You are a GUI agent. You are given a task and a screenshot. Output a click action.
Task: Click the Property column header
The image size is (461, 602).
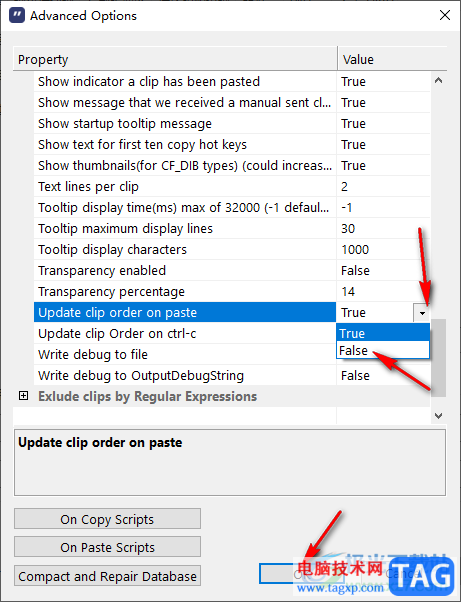pos(175,59)
